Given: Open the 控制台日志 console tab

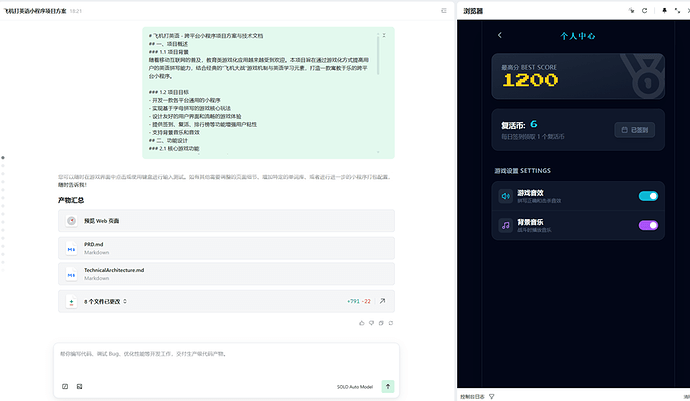Looking at the screenshot, I should click(x=472, y=396).
